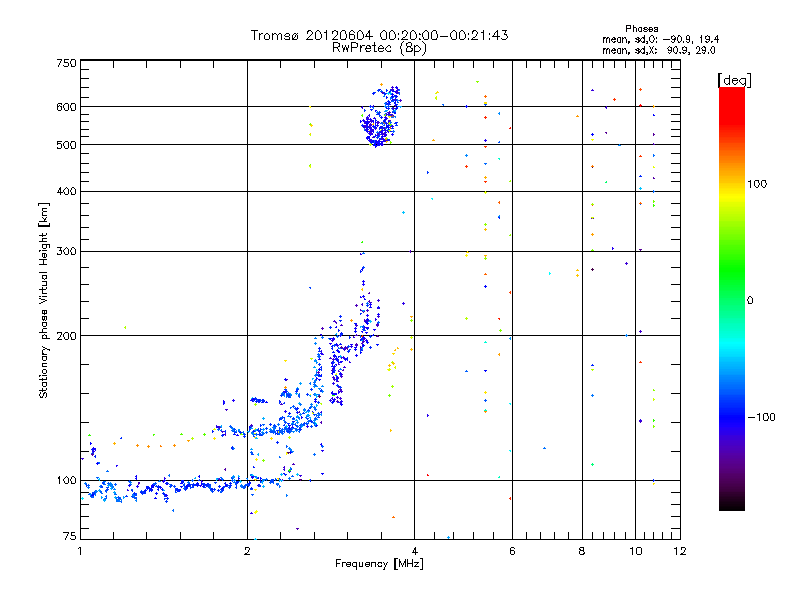Click the colorbar tick label '0'
Viewport: 800px width, 600px height.
(x=750, y=301)
